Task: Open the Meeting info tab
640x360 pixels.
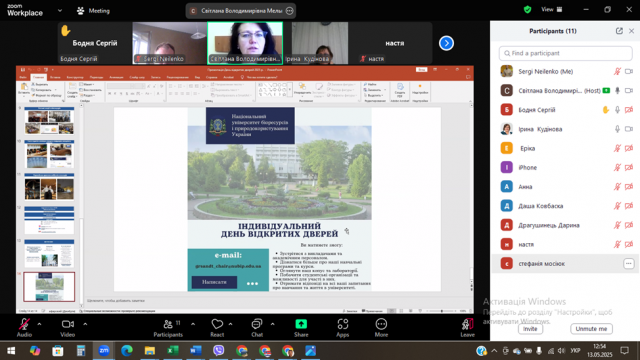Action: [x=93, y=11]
